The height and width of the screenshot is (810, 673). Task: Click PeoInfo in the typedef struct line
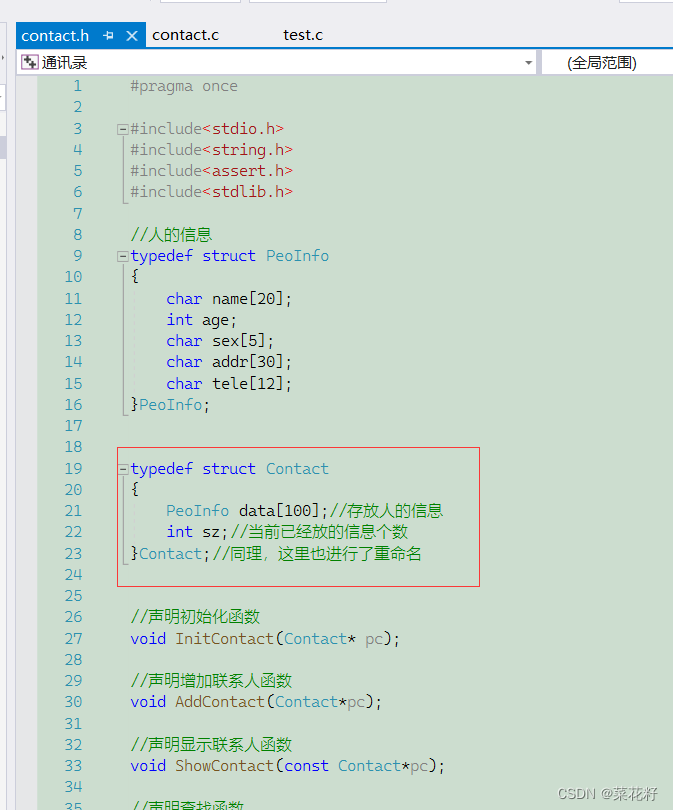(x=298, y=256)
